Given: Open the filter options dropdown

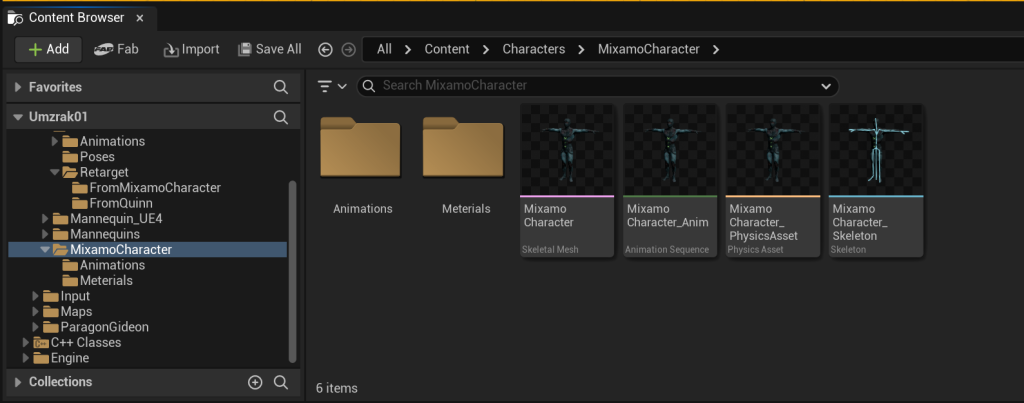Looking at the screenshot, I should tap(332, 86).
